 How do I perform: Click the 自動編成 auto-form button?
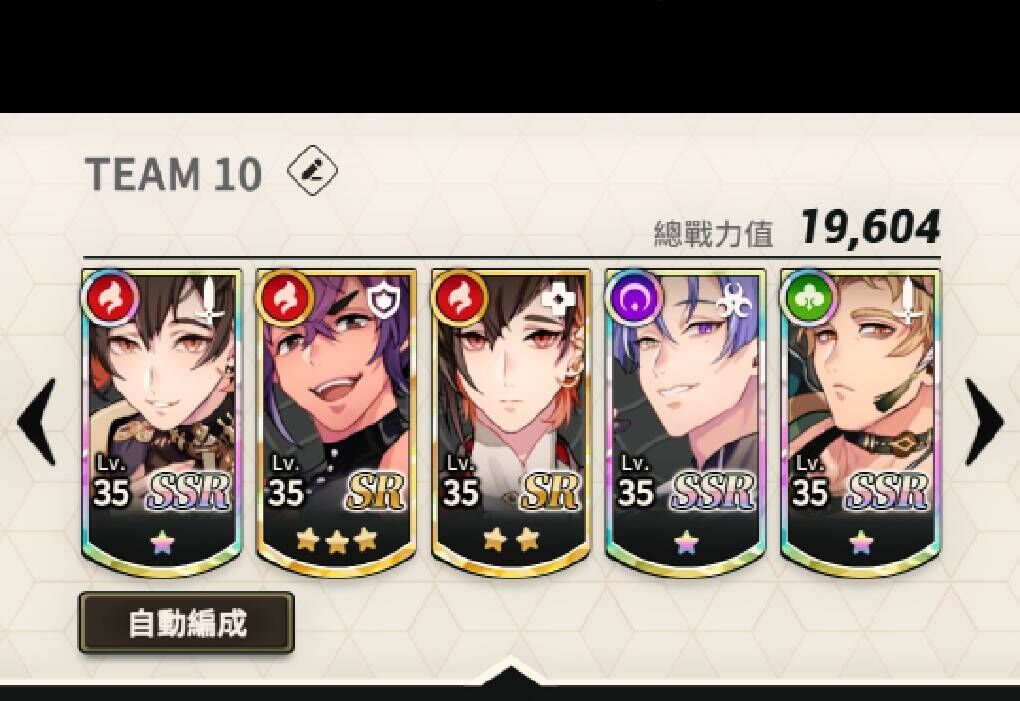click(x=187, y=622)
